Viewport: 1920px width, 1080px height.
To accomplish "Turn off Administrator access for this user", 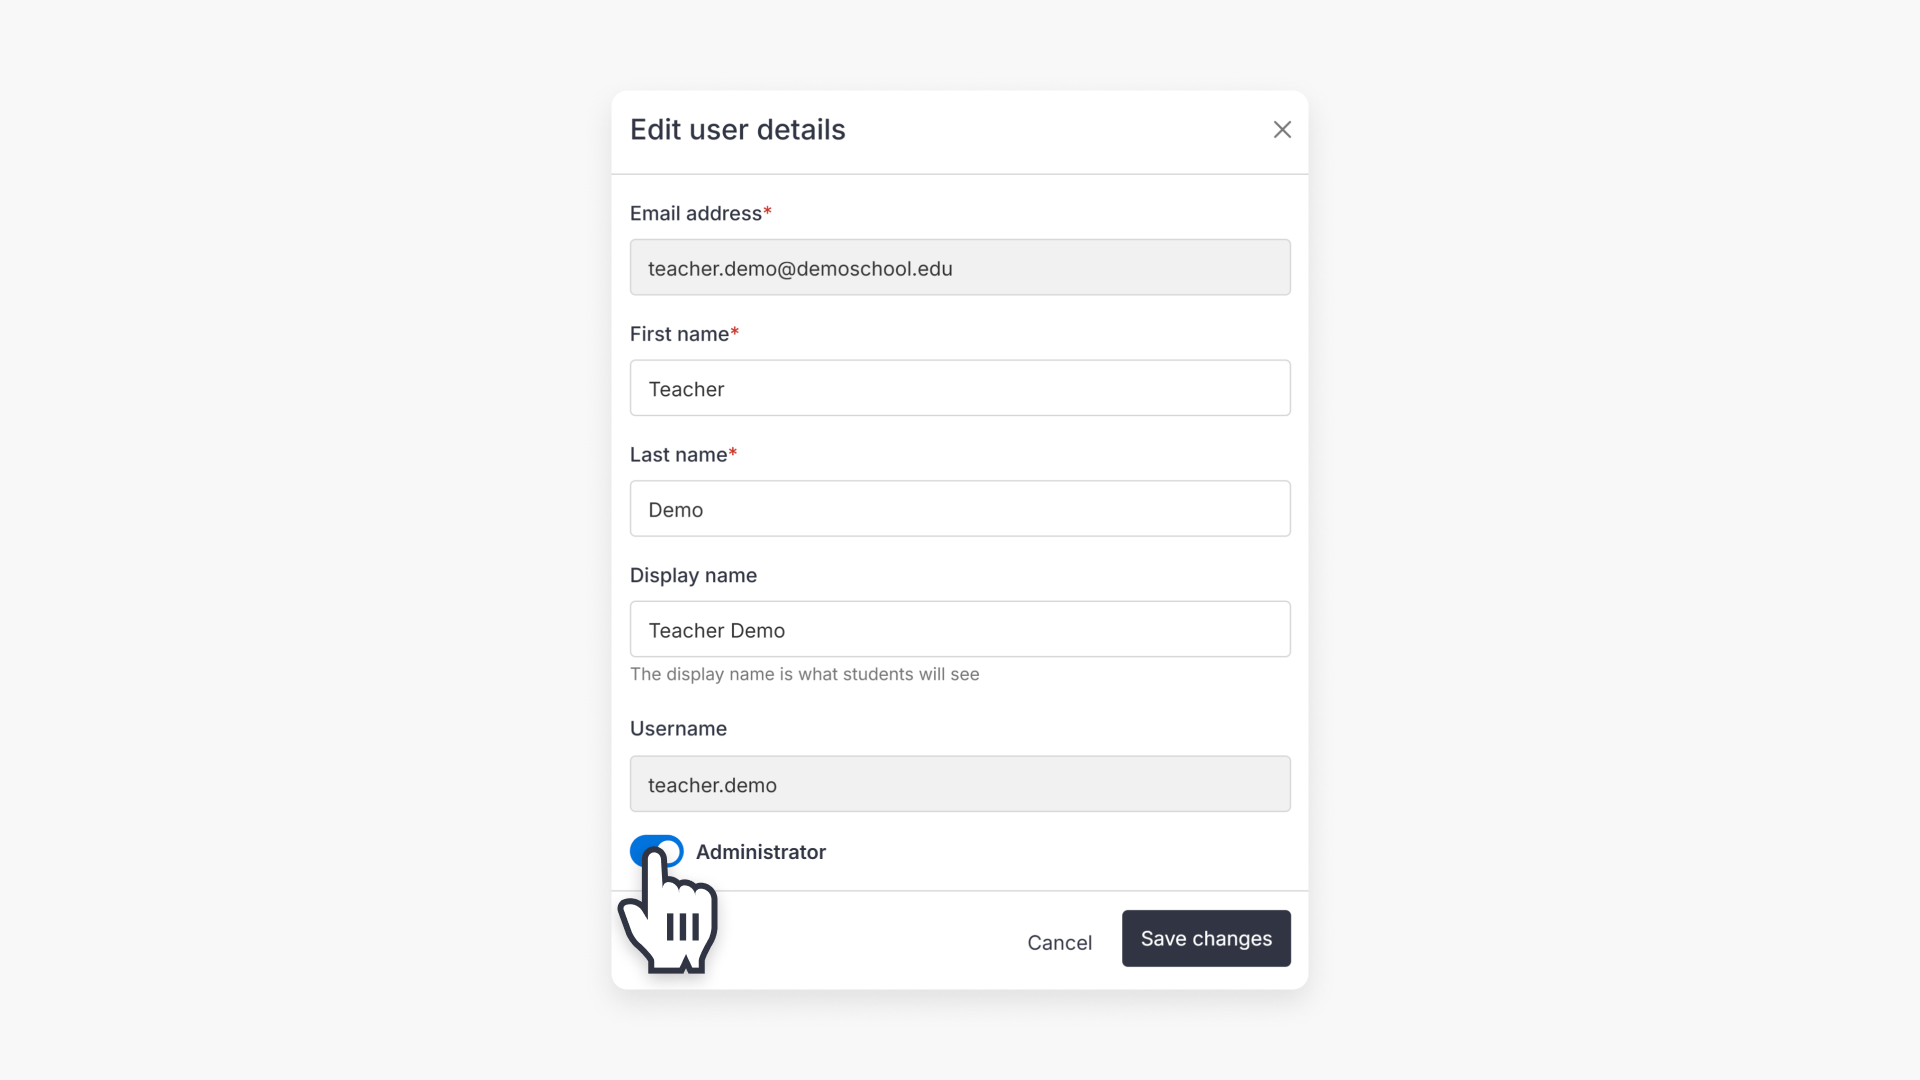I will [657, 851].
